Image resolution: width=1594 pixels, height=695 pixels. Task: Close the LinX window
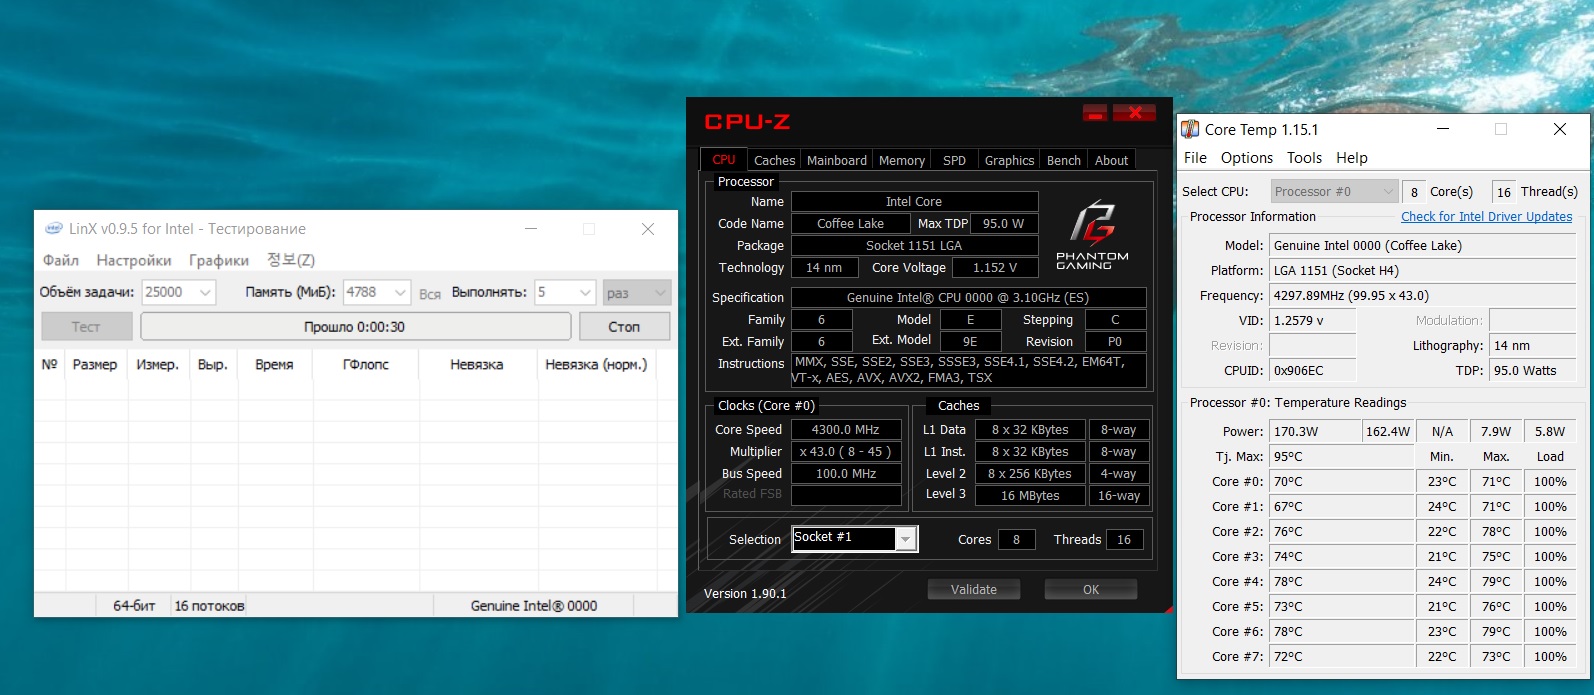tap(648, 229)
